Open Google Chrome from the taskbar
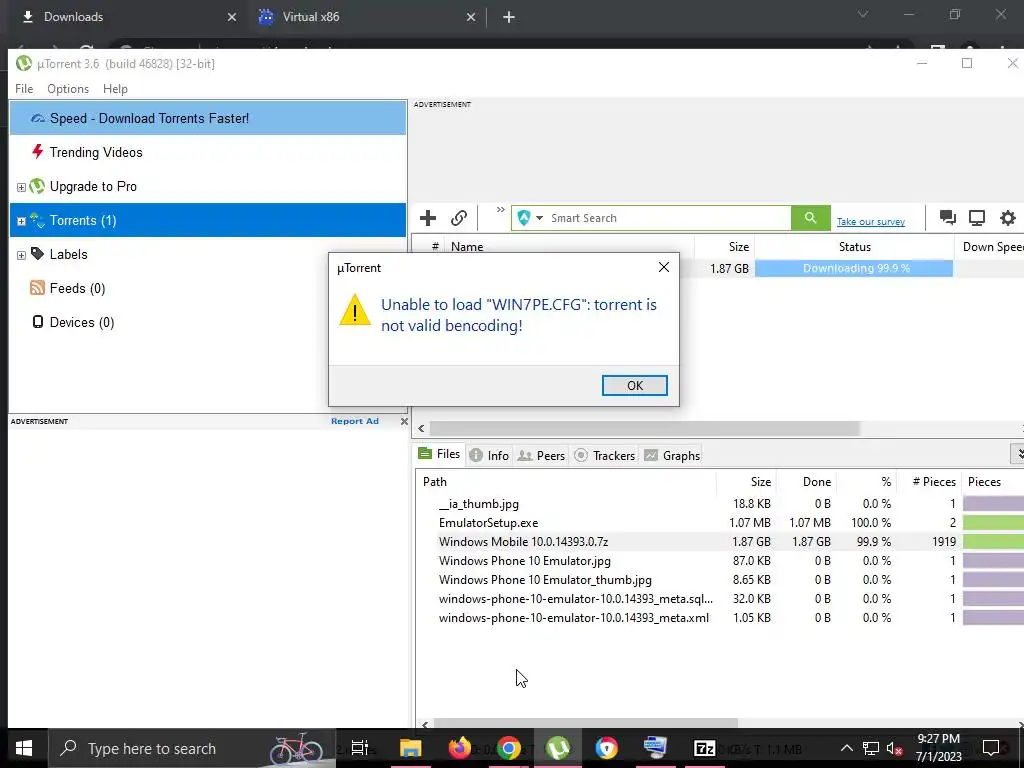 [x=508, y=748]
